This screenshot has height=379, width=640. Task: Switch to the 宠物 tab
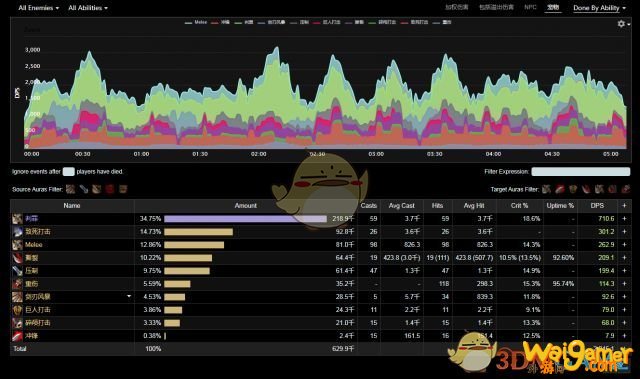click(x=553, y=7)
